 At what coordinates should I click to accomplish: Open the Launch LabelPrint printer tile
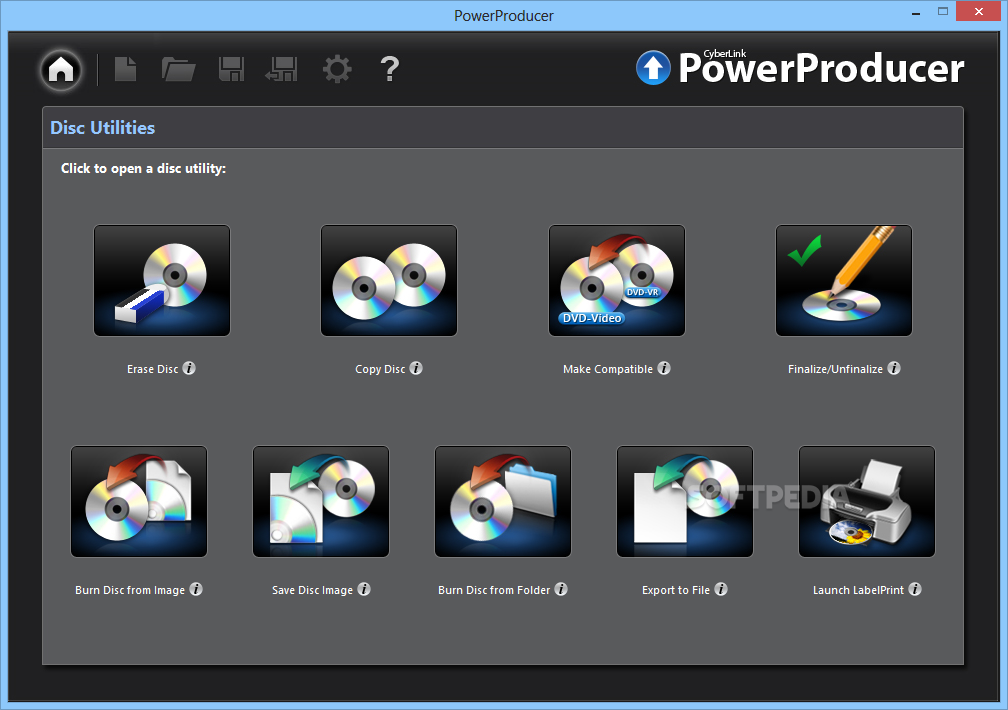[x=867, y=502]
